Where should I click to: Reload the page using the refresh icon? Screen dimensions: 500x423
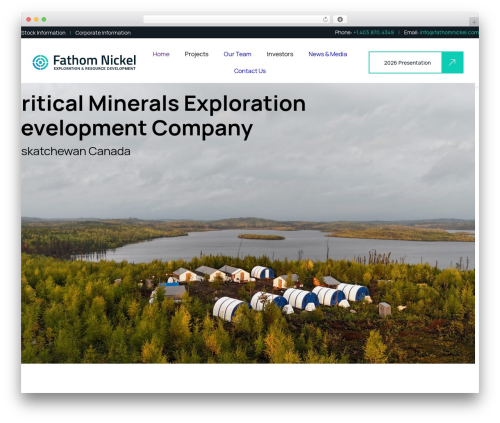click(325, 19)
